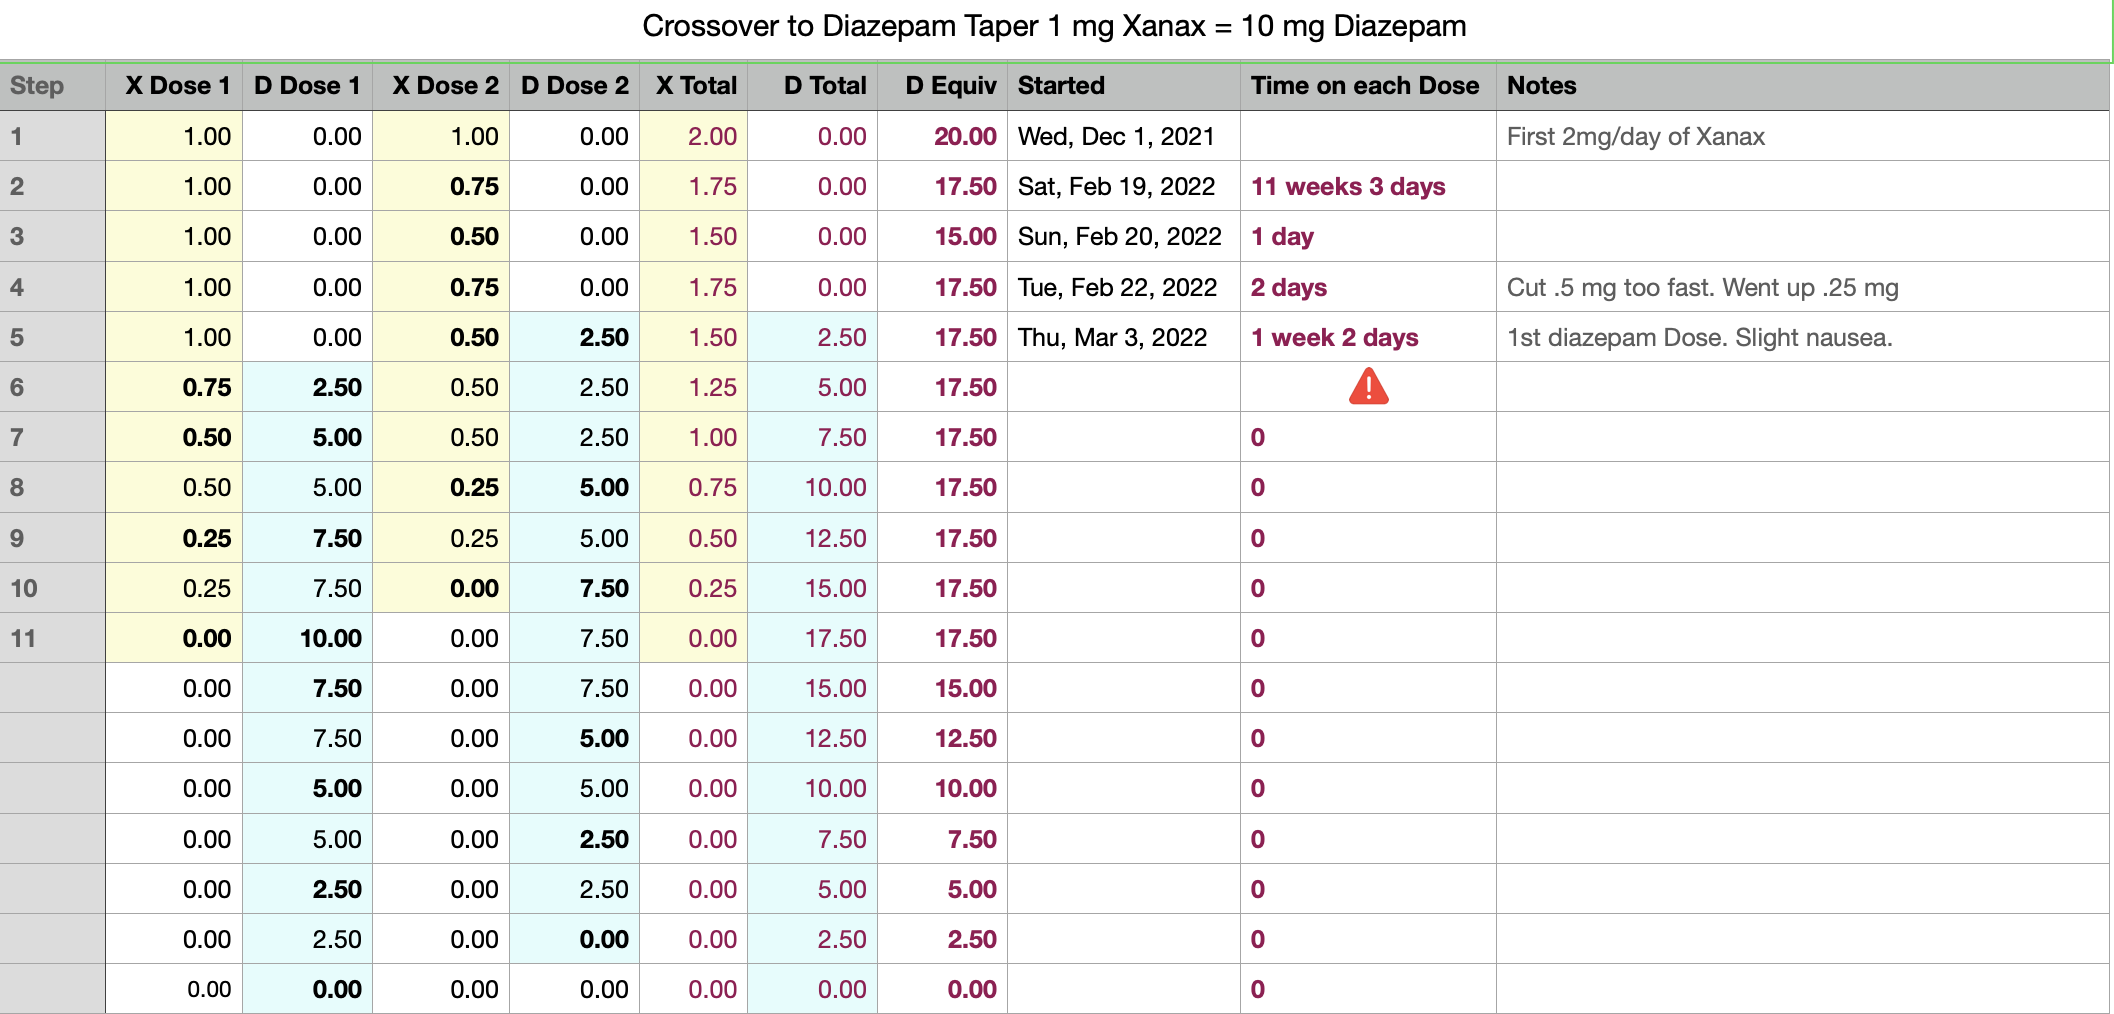The width and height of the screenshot is (2114, 1014).
Task: Select cell 'Wed, Dec 1, 2021'
Action: [x=1124, y=136]
